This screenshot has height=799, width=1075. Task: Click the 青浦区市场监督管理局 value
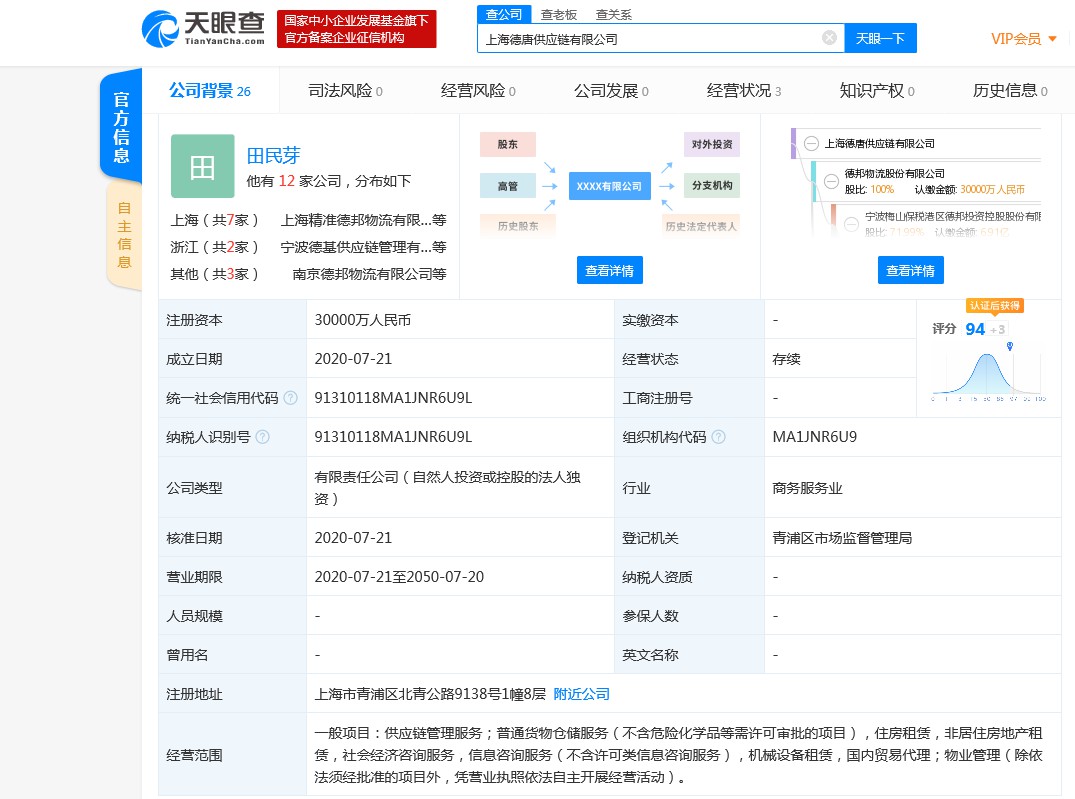pos(842,538)
